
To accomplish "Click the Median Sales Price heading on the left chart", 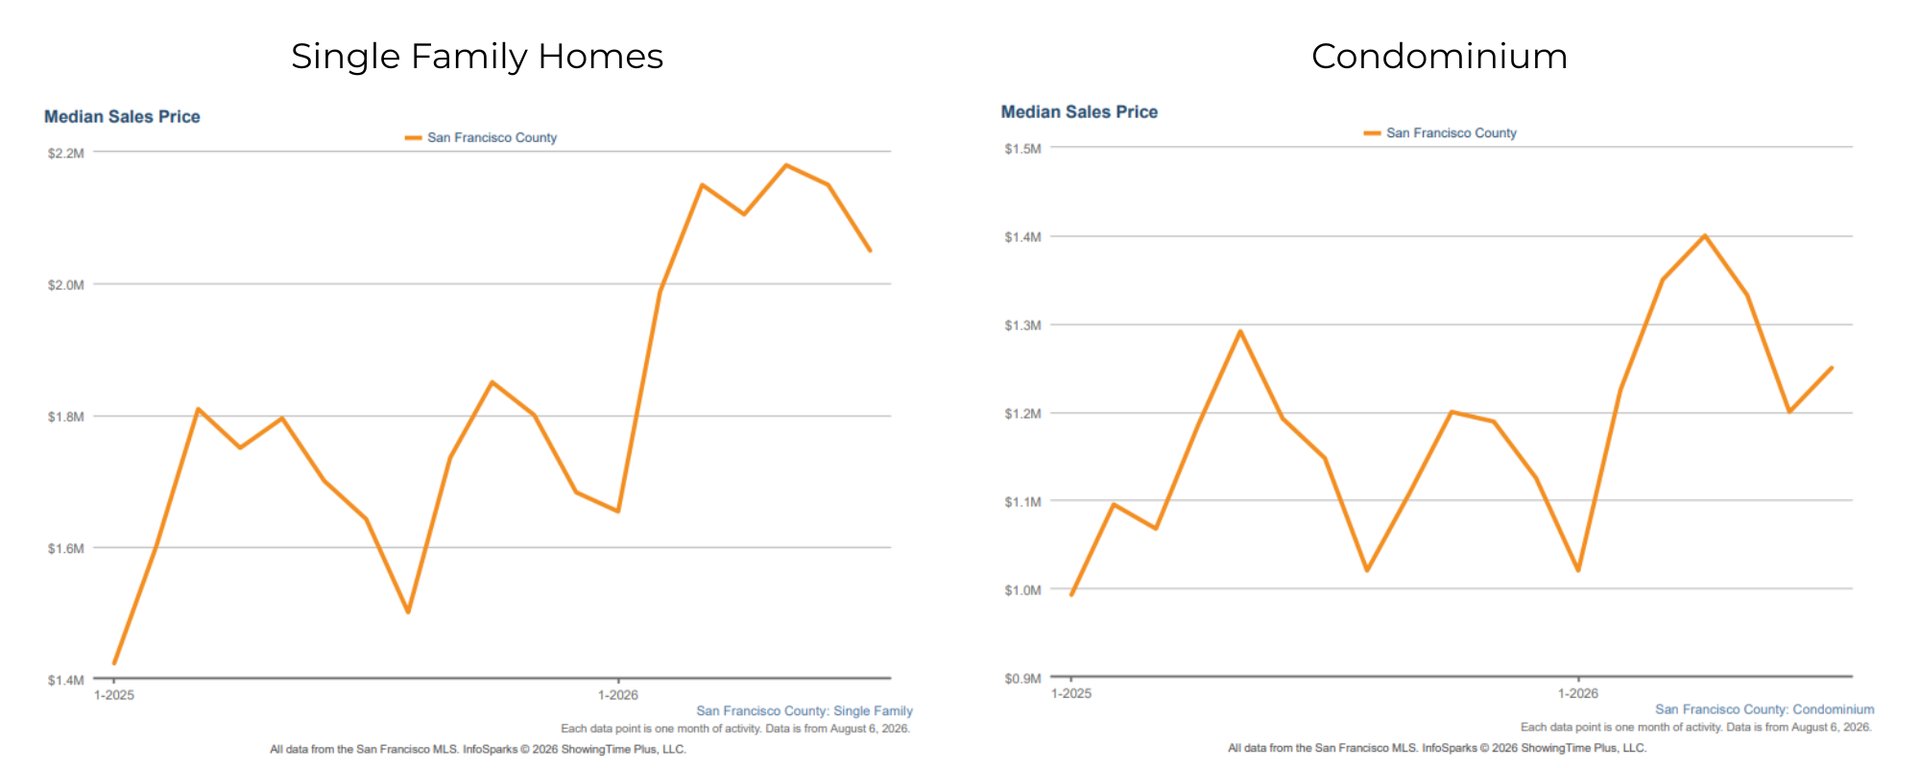I will [x=122, y=117].
